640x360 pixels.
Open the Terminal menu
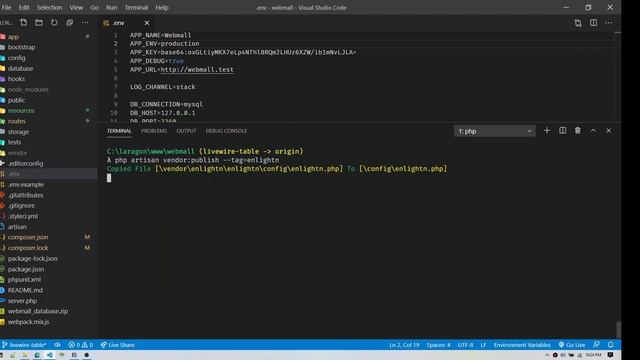click(x=136, y=7)
